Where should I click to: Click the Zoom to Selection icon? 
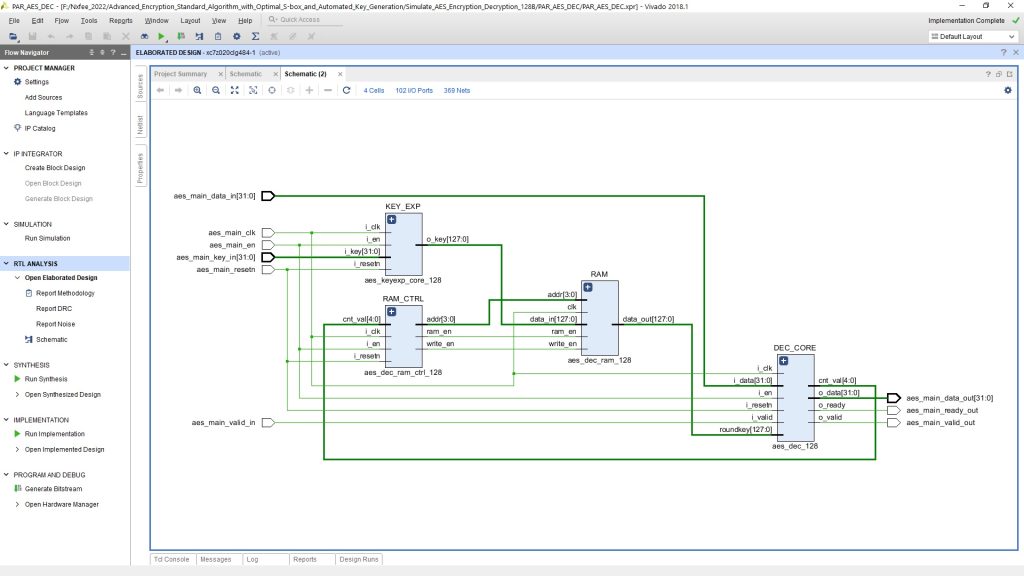252,90
